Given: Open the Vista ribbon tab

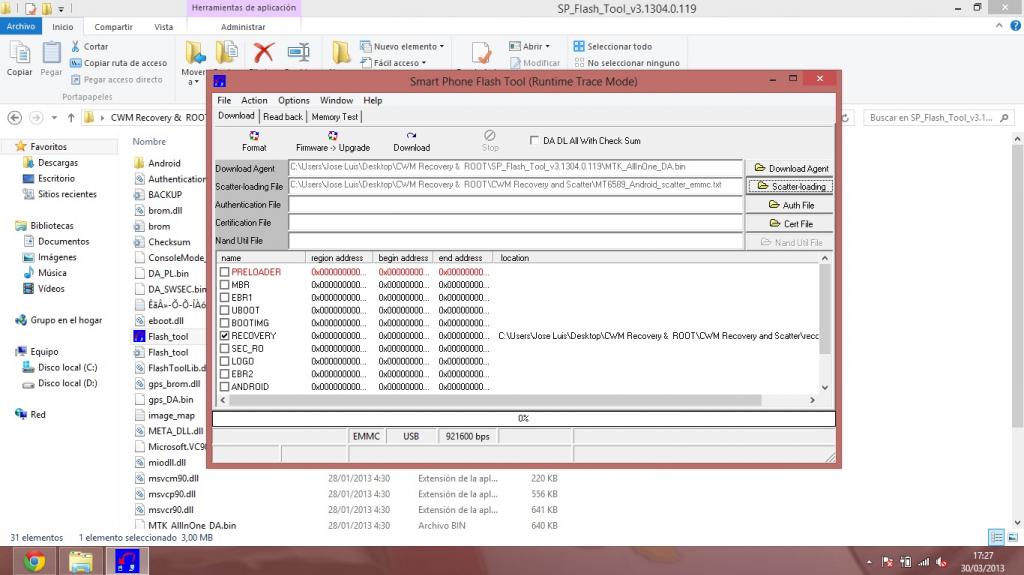Looking at the screenshot, I should click(164, 27).
